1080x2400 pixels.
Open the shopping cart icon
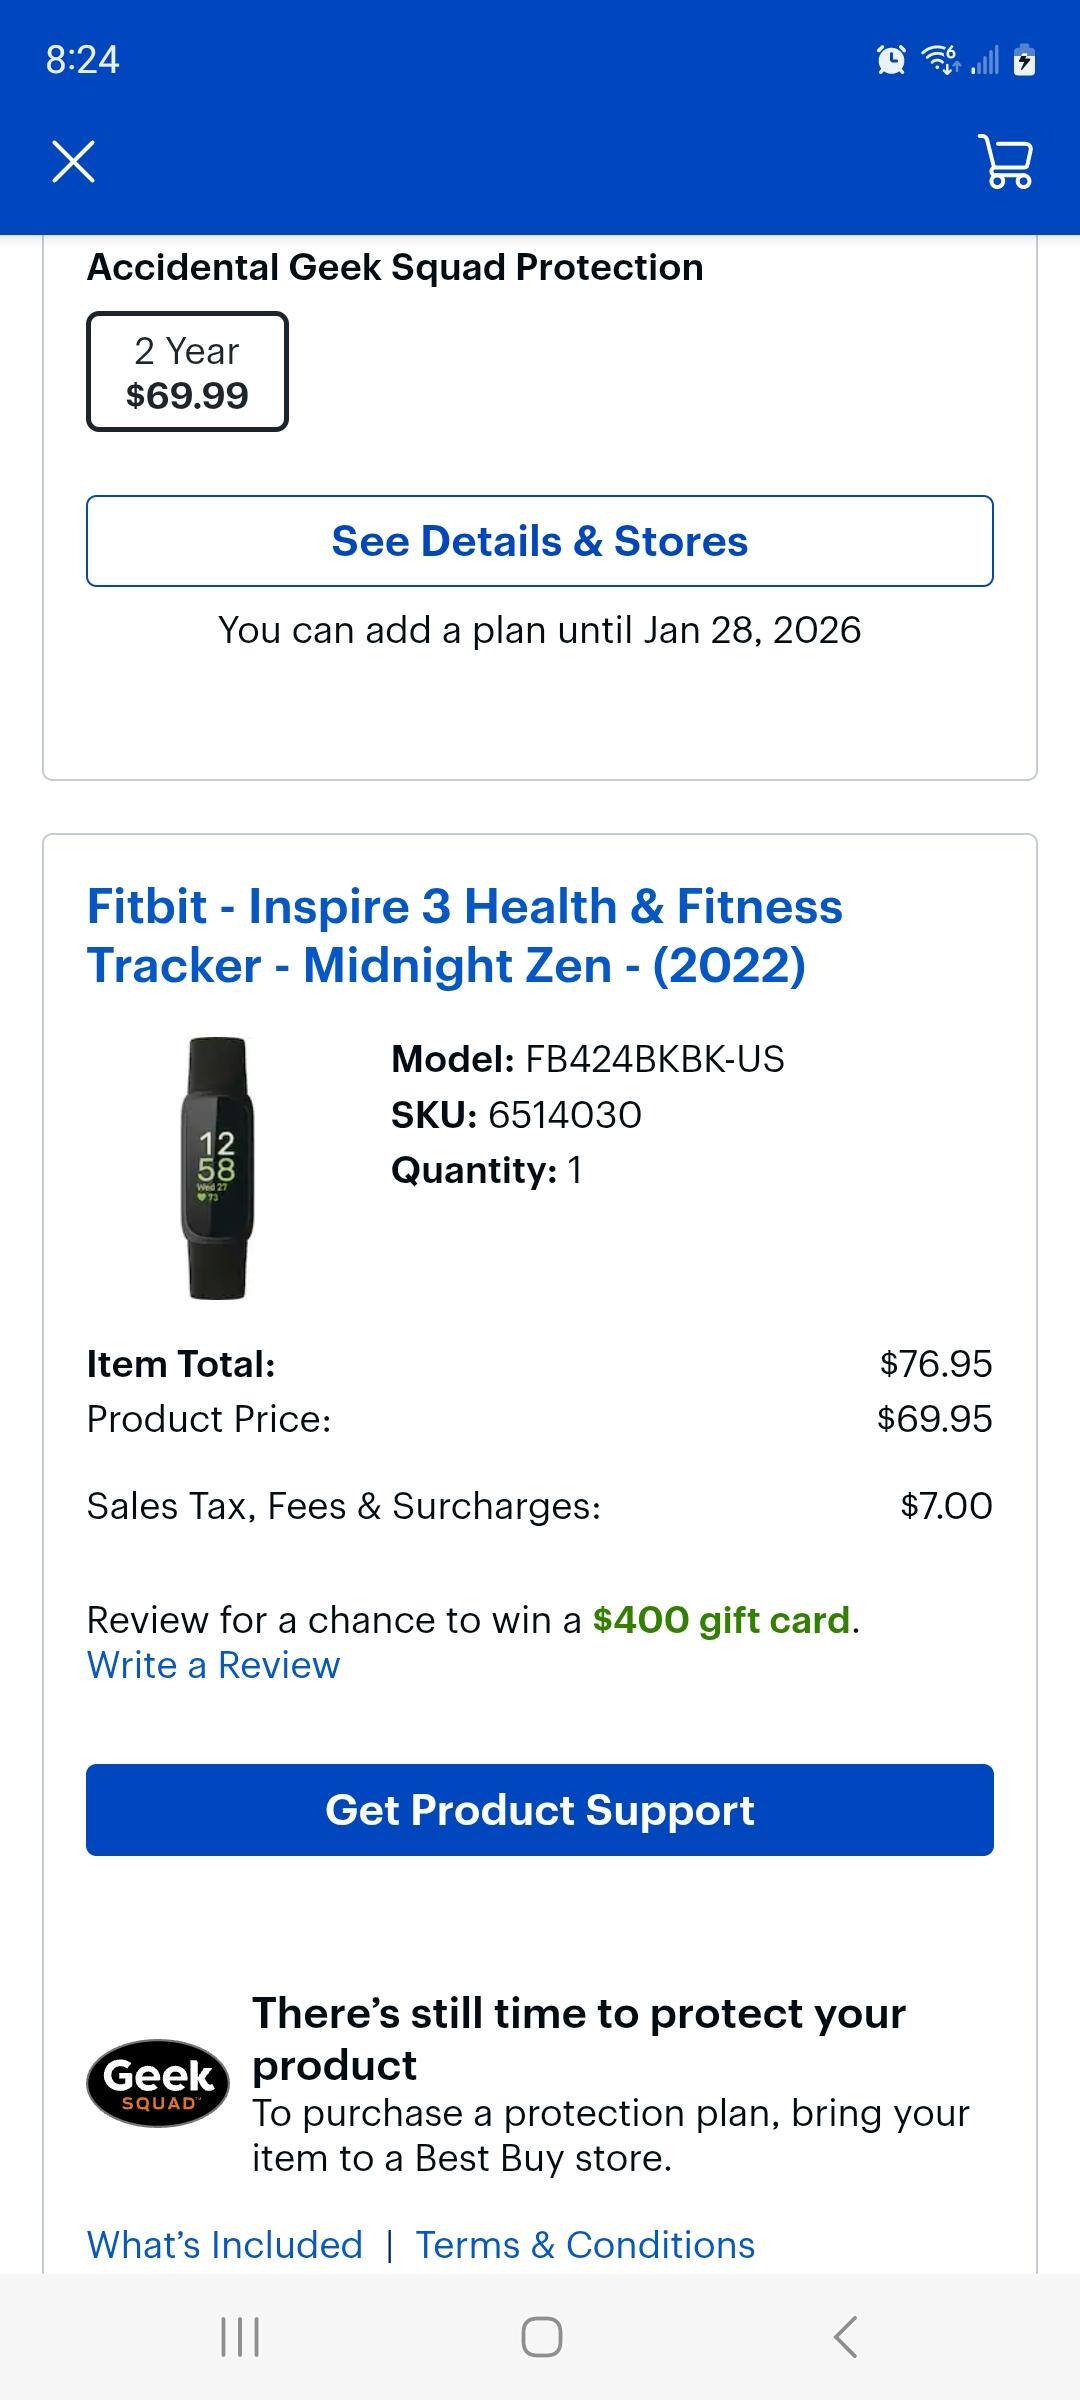point(1006,162)
